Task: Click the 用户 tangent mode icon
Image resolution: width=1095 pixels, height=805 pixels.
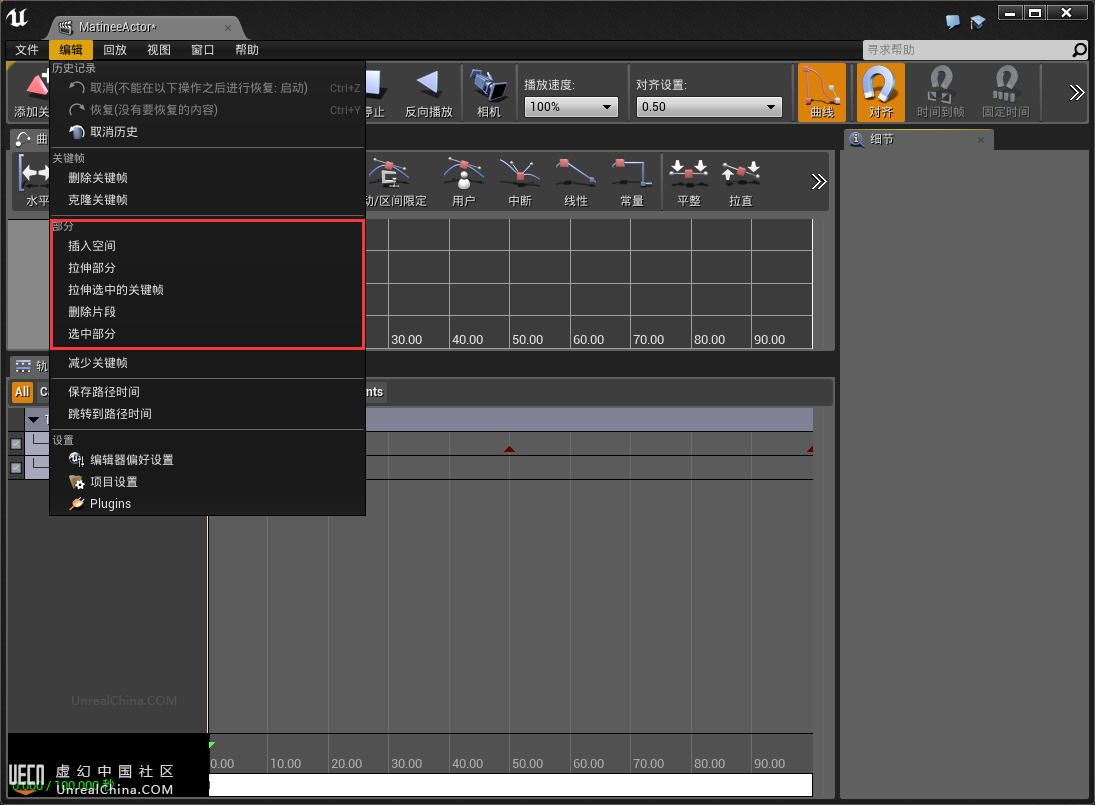Action: click(464, 182)
